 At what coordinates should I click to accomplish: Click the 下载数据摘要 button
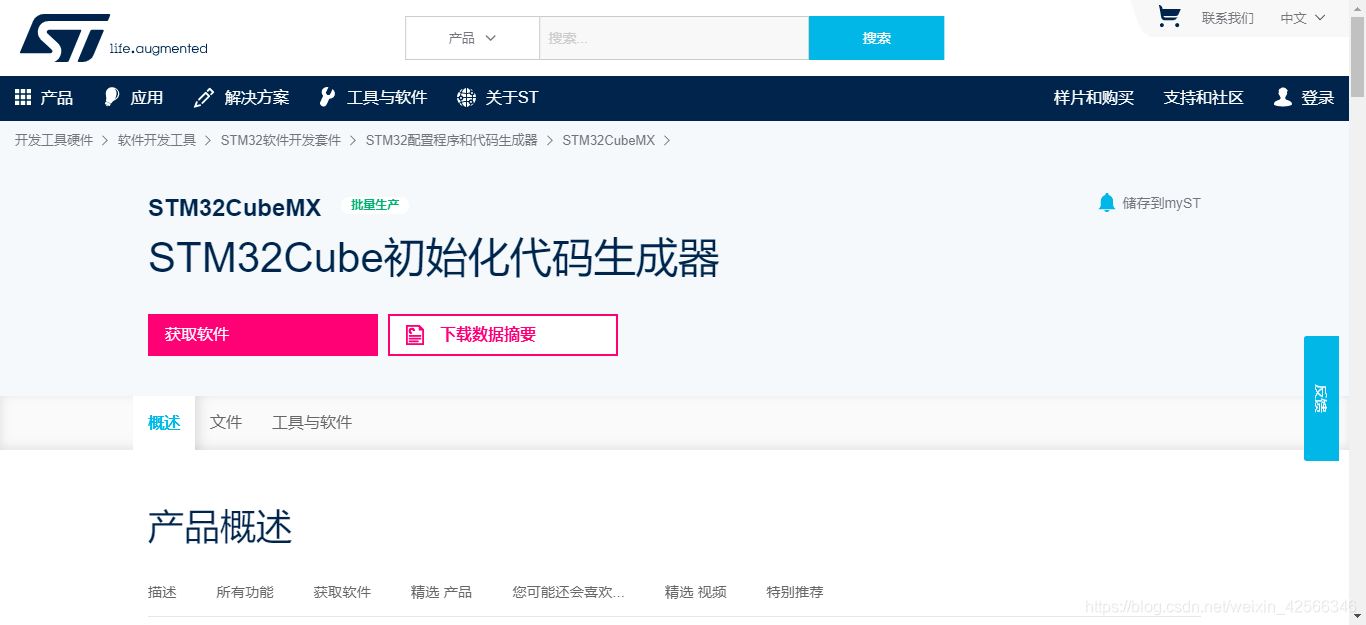pos(503,335)
